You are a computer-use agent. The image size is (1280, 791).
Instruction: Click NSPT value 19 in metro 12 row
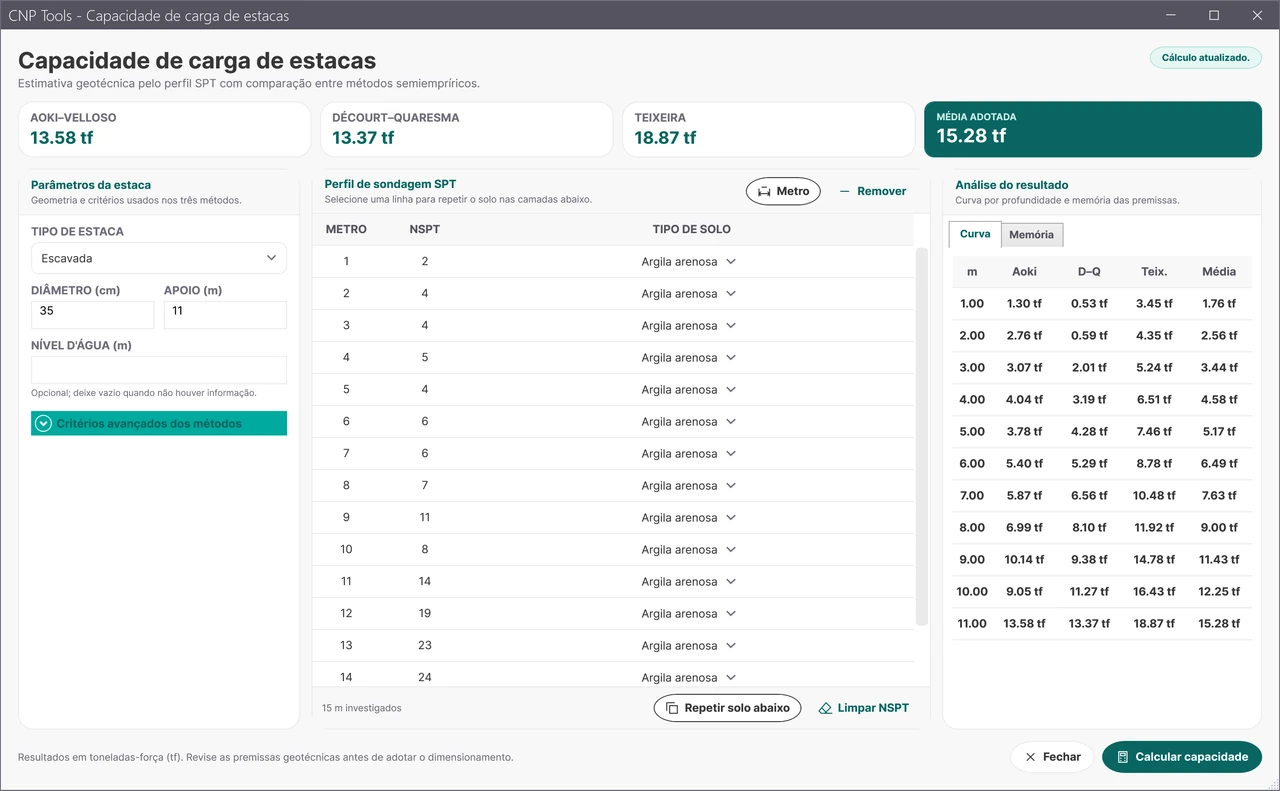click(425, 614)
